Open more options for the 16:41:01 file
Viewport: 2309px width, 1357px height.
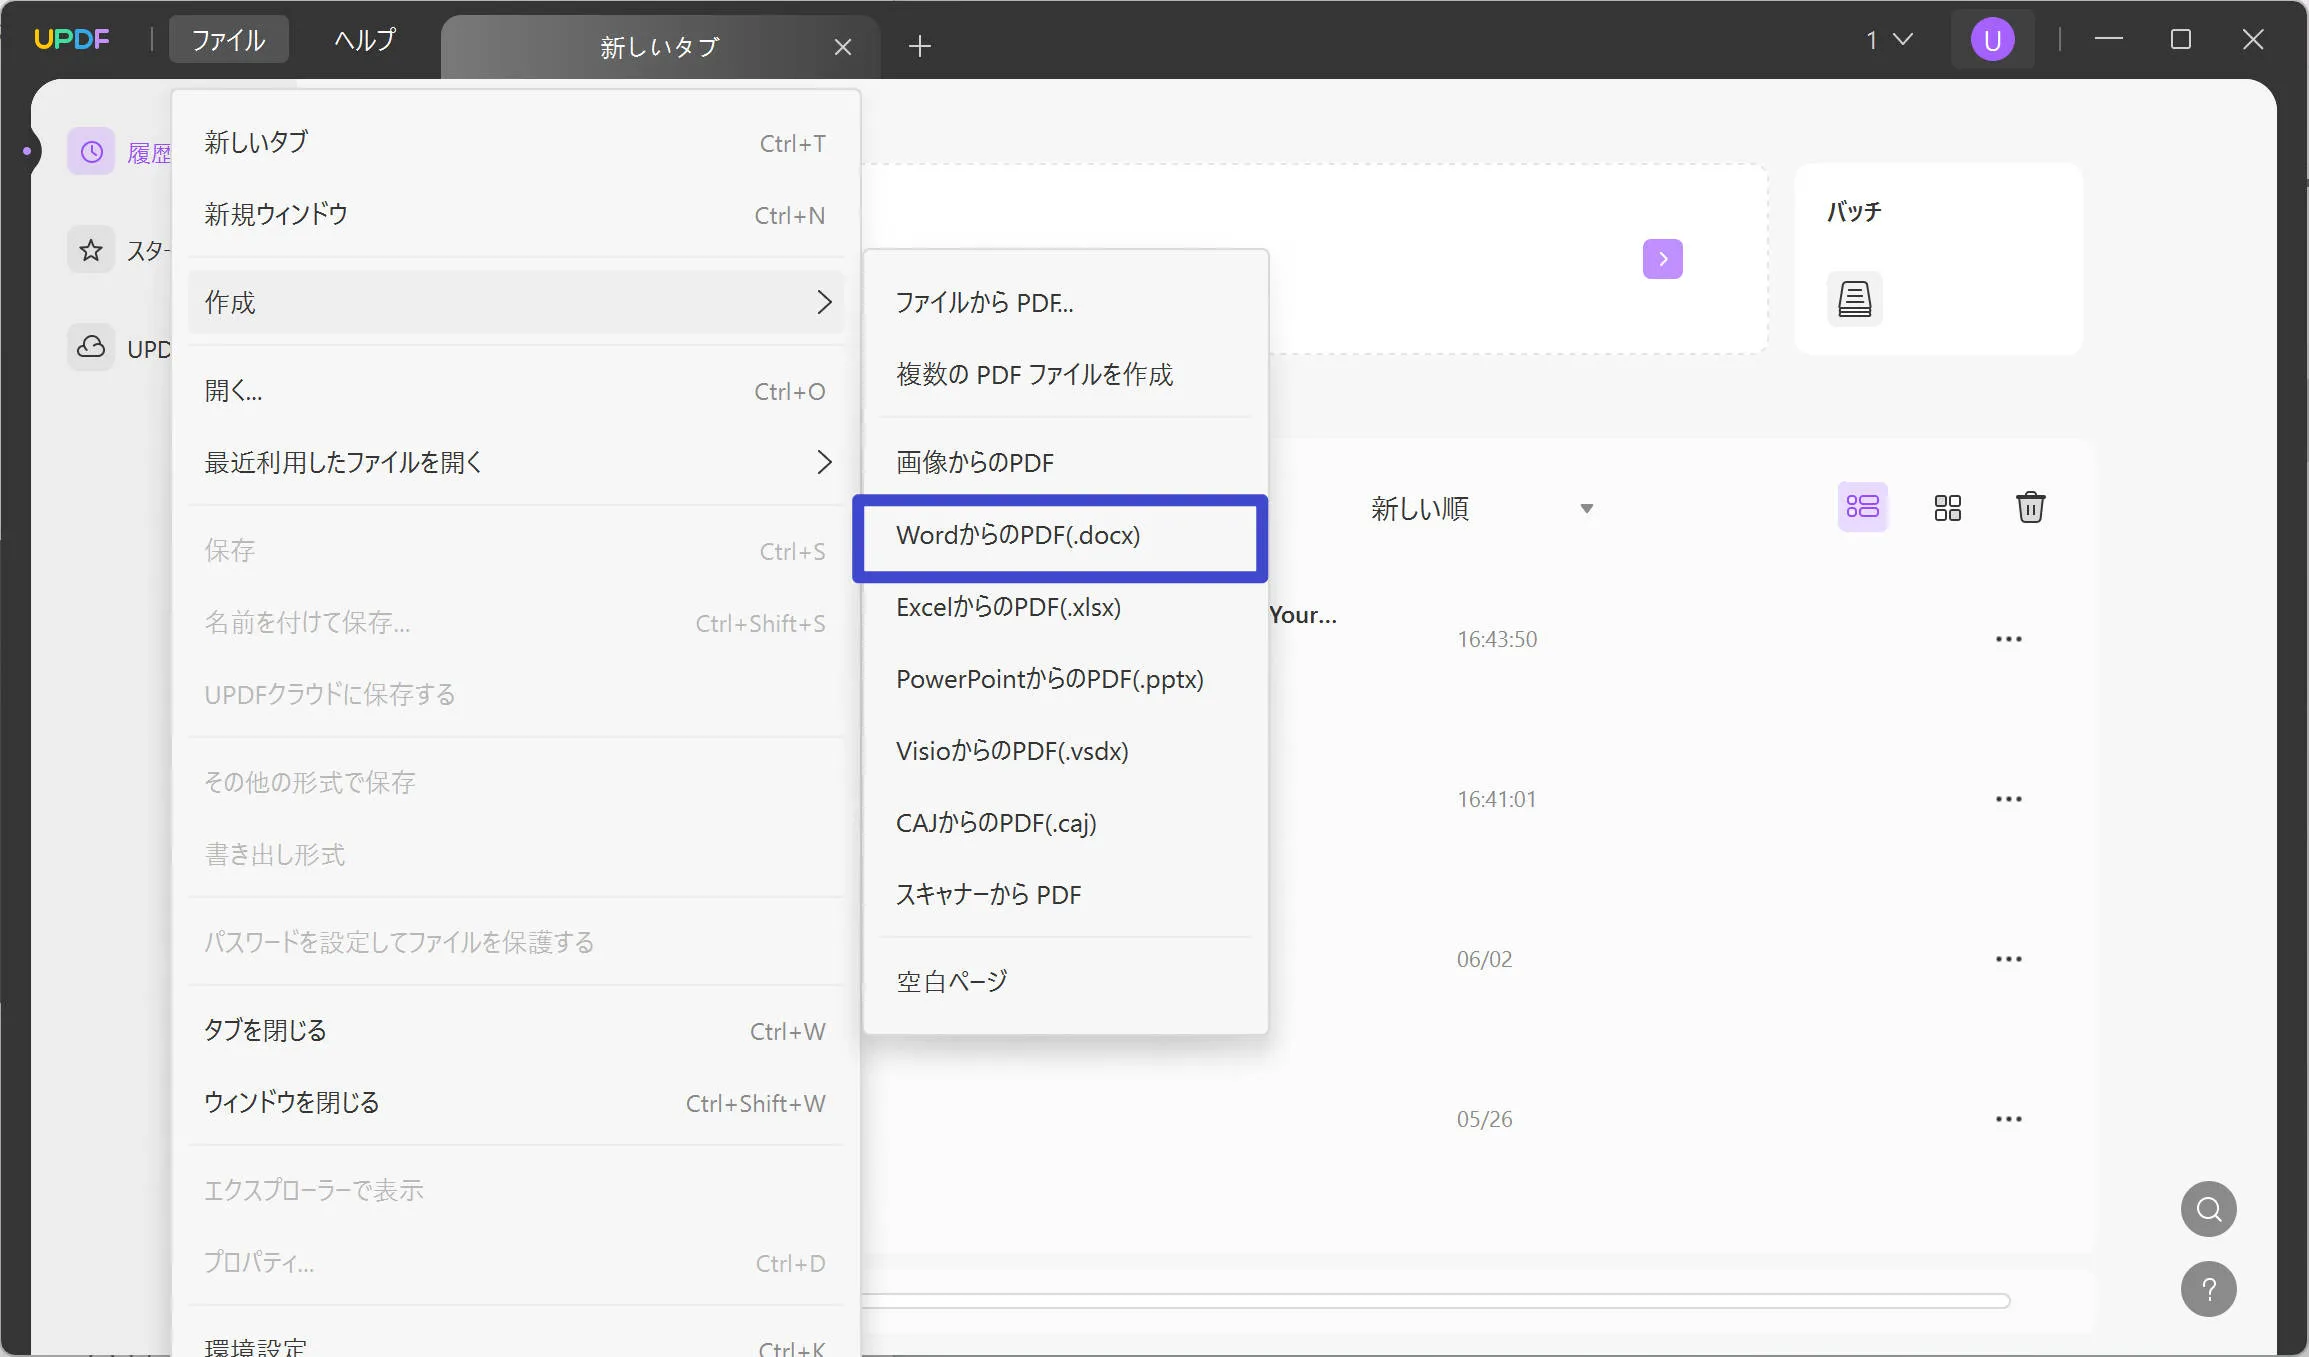(x=2008, y=799)
